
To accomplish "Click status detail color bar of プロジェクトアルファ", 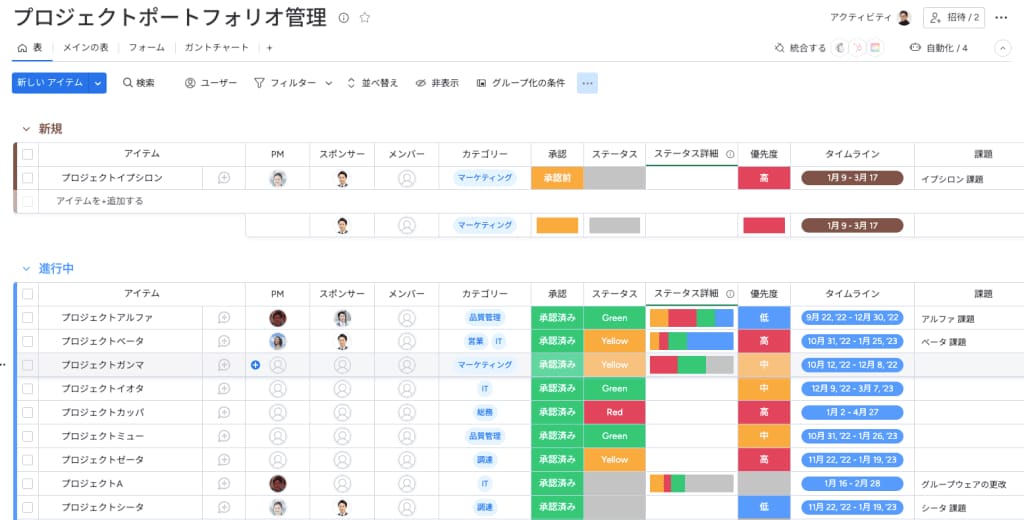I will (692, 318).
